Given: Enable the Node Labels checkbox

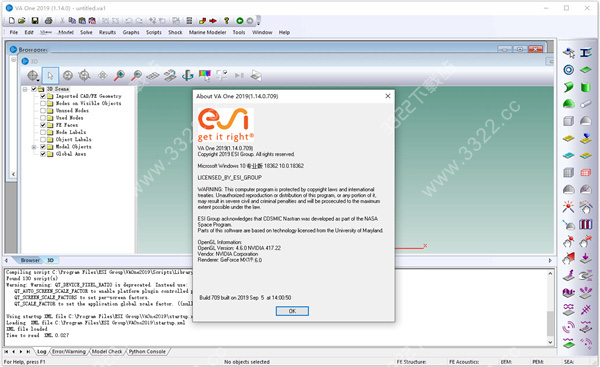Looking at the screenshot, I should tap(43, 132).
